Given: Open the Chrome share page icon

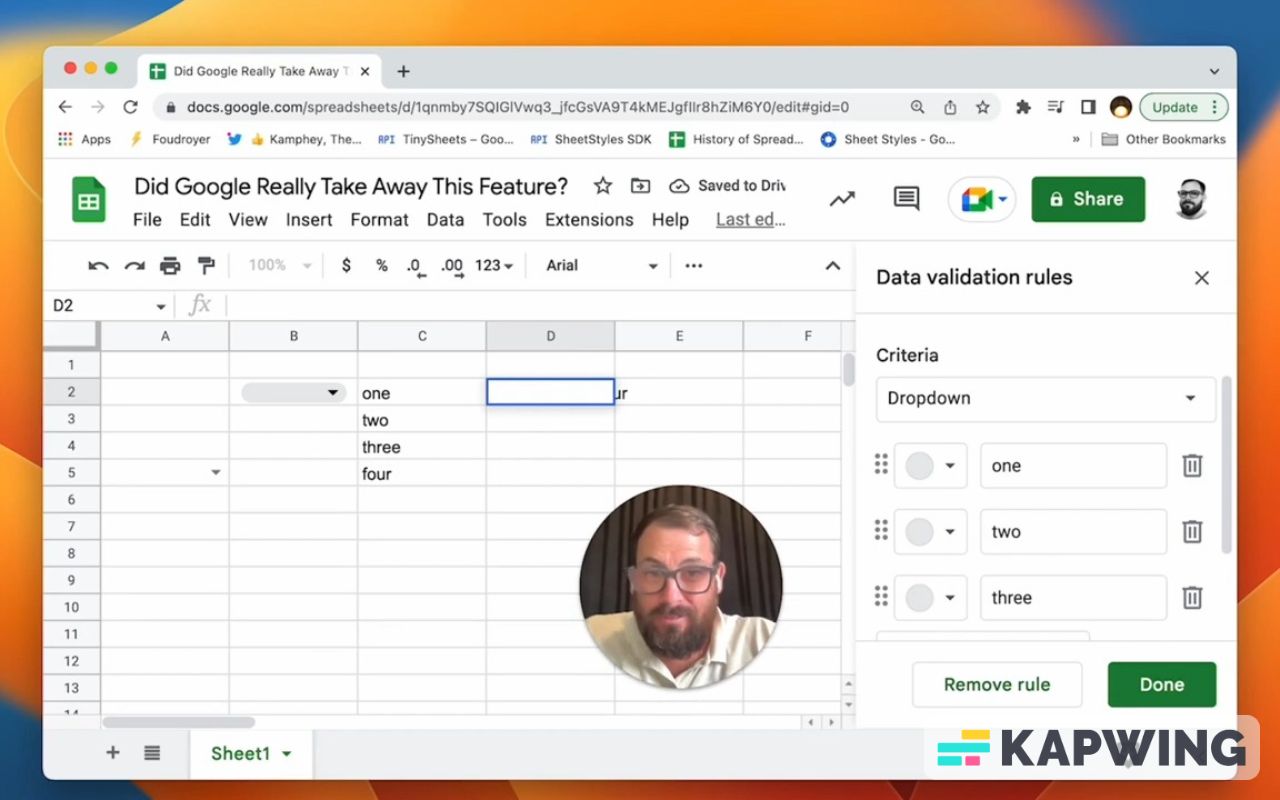Looking at the screenshot, I should pos(950,107).
